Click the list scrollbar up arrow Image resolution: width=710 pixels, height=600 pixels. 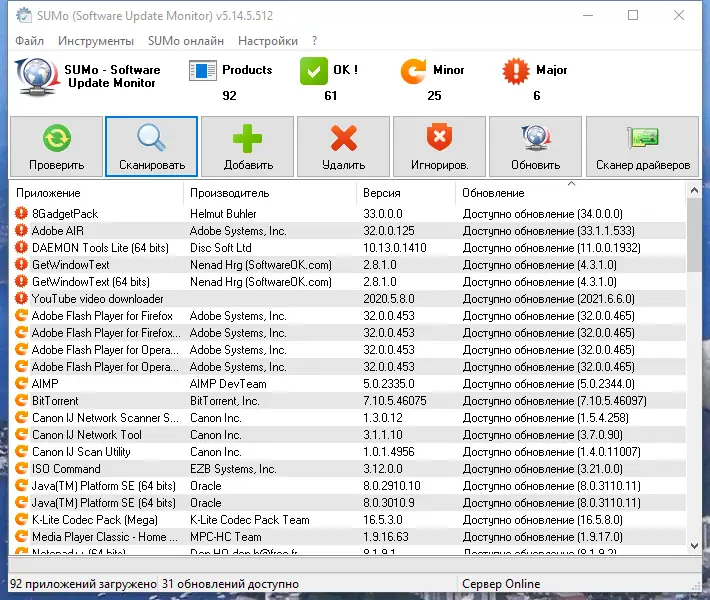tap(694, 191)
